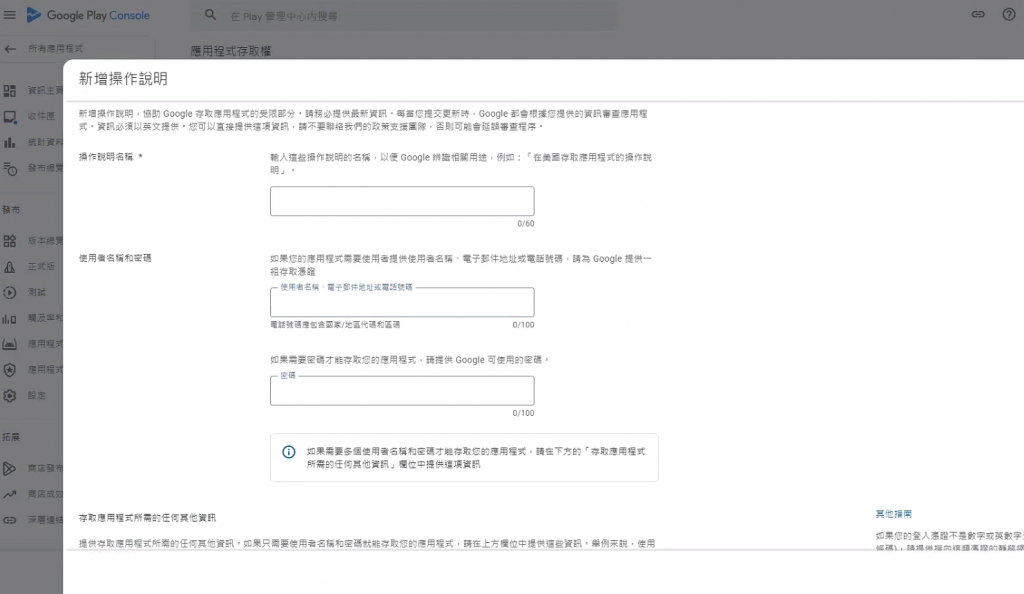Open 版本總覽 icon in sidebar
The width and height of the screenshot is (1024, 594).
[x=10, y=241]
